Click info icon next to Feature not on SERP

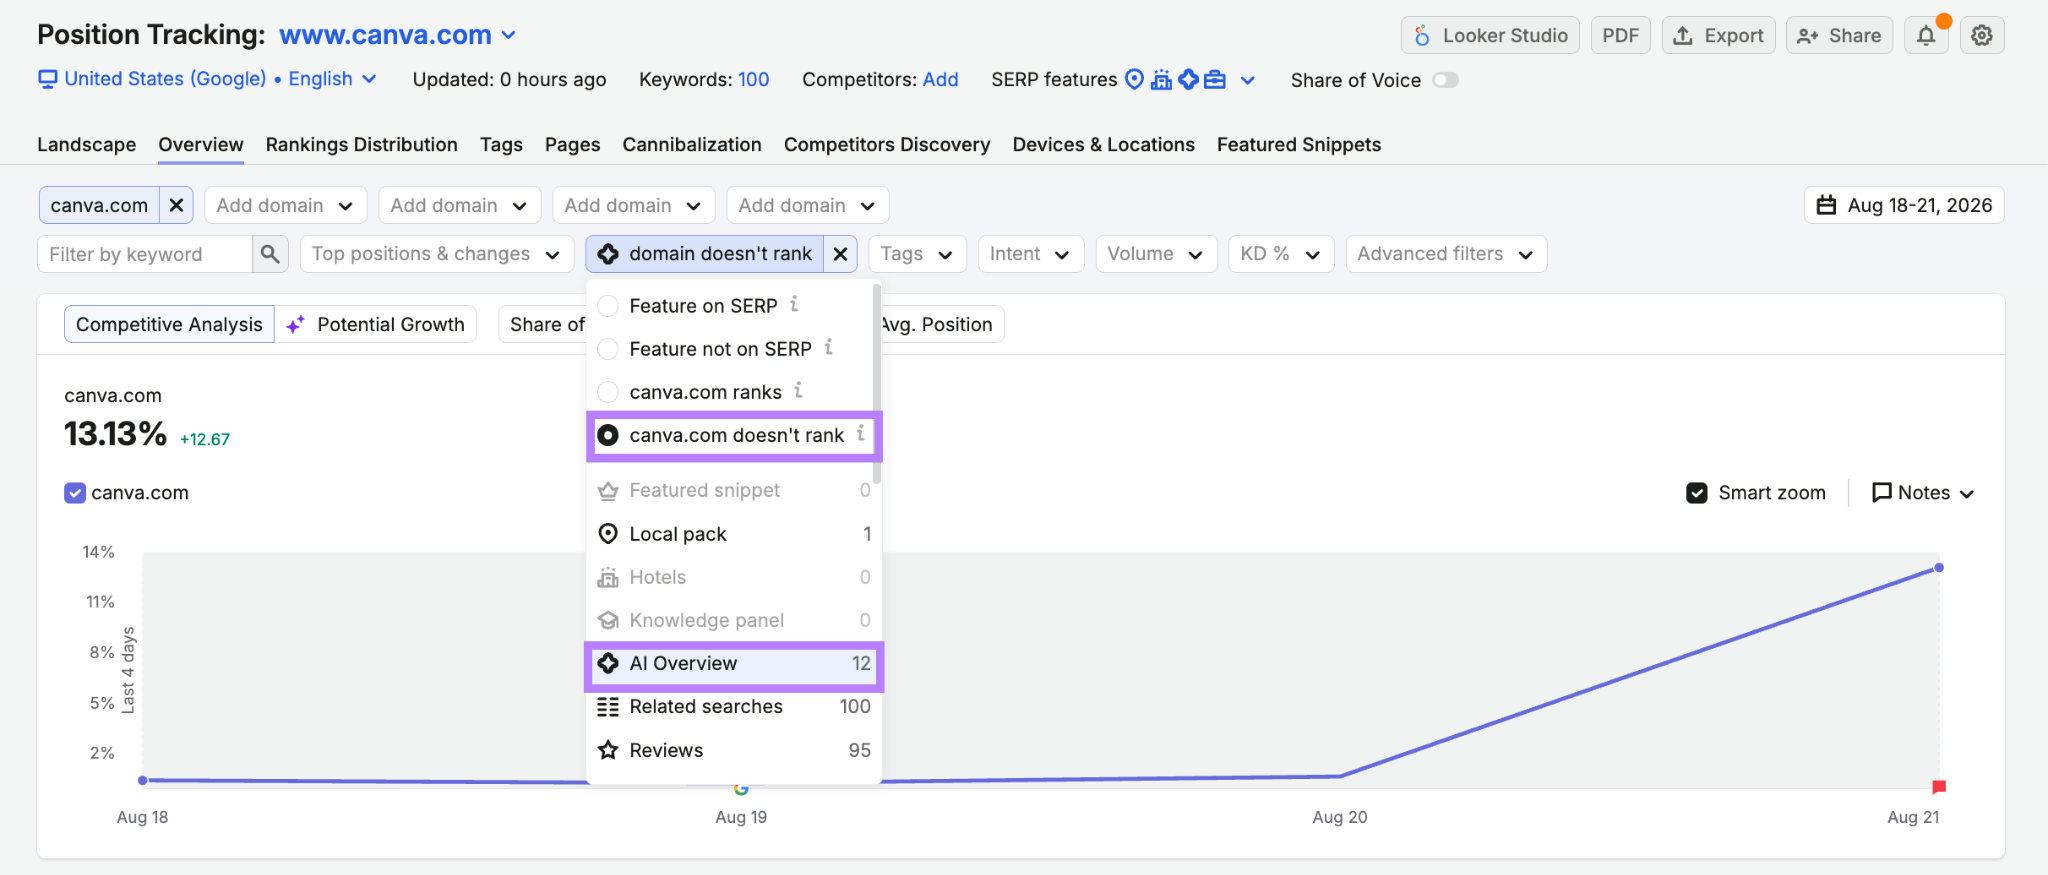click(828, 347)
